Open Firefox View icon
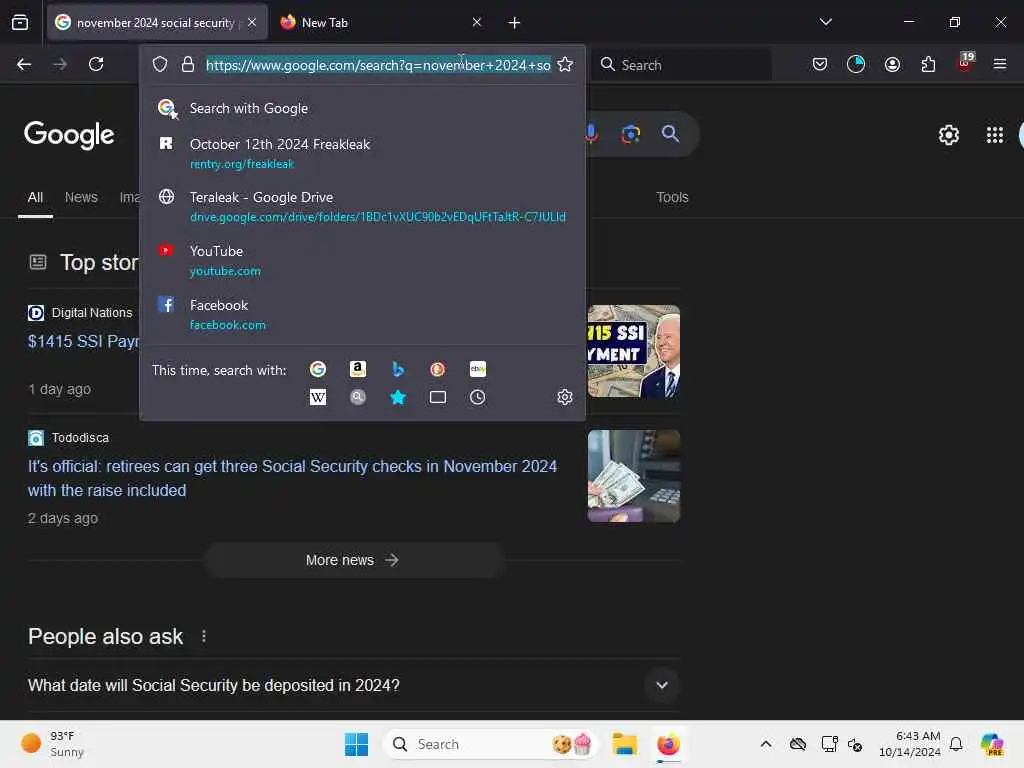This screenshot has height=768, width=1024. point(20,22)
